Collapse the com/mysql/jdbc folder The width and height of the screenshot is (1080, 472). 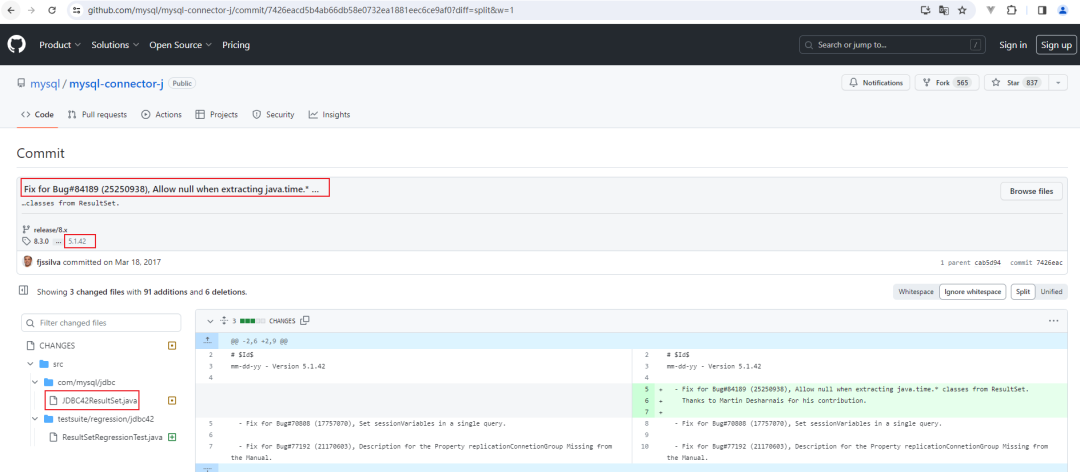pyautogui.click(x=35, y=382)
